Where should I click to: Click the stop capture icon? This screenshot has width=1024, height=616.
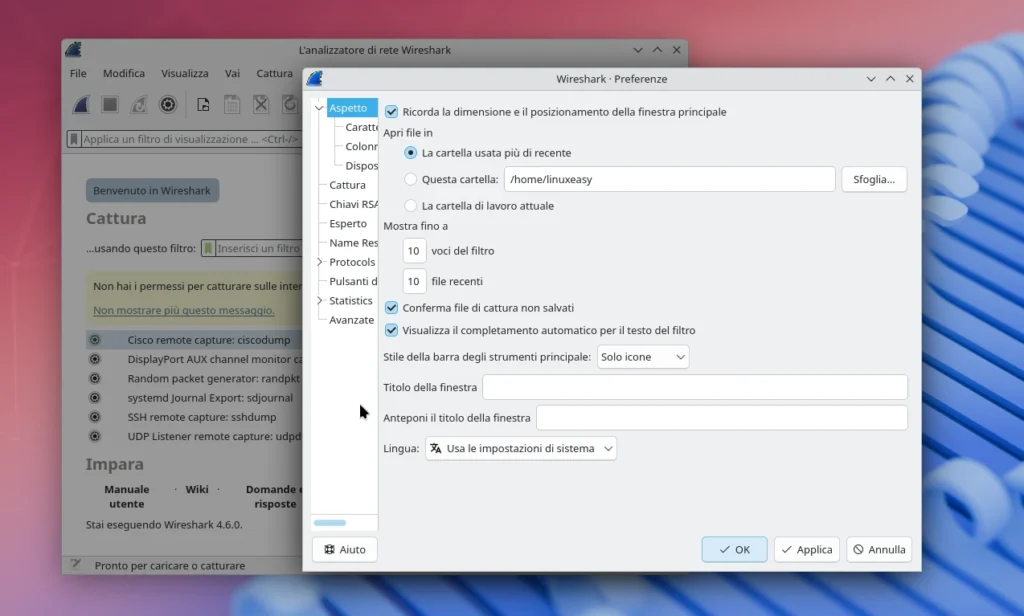tap(110, 104)
